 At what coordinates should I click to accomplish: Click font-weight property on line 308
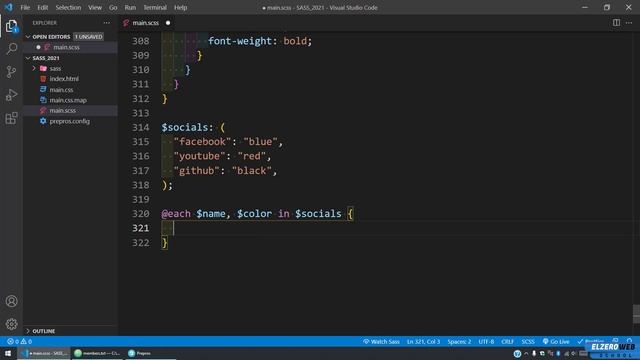pos(240,41)
